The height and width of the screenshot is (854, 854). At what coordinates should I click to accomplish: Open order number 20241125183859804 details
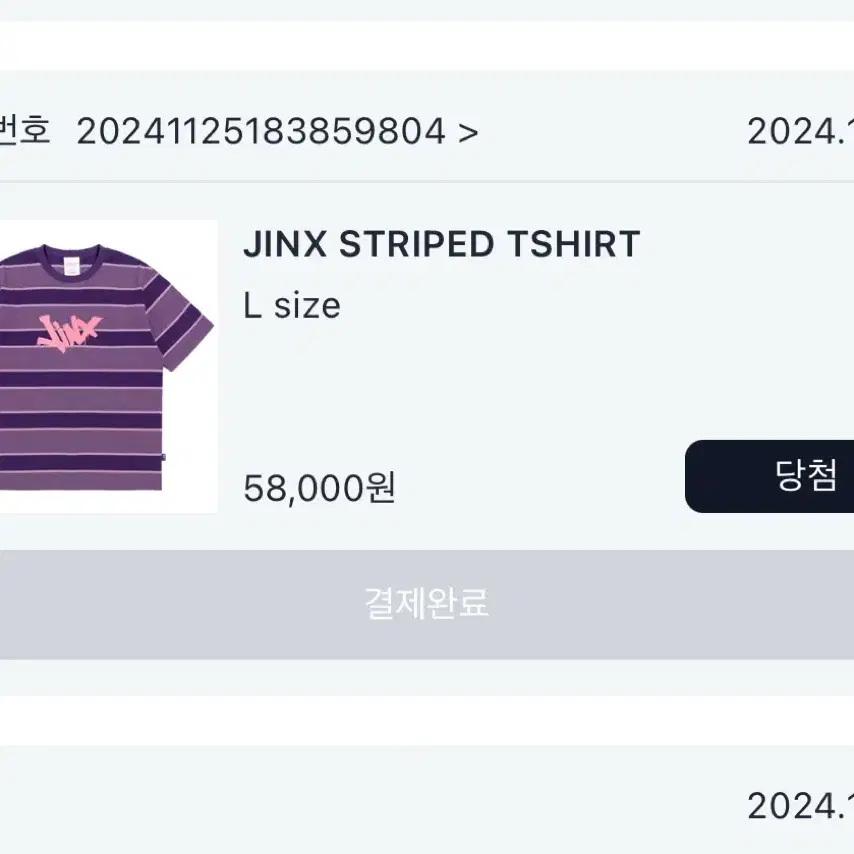261,132
